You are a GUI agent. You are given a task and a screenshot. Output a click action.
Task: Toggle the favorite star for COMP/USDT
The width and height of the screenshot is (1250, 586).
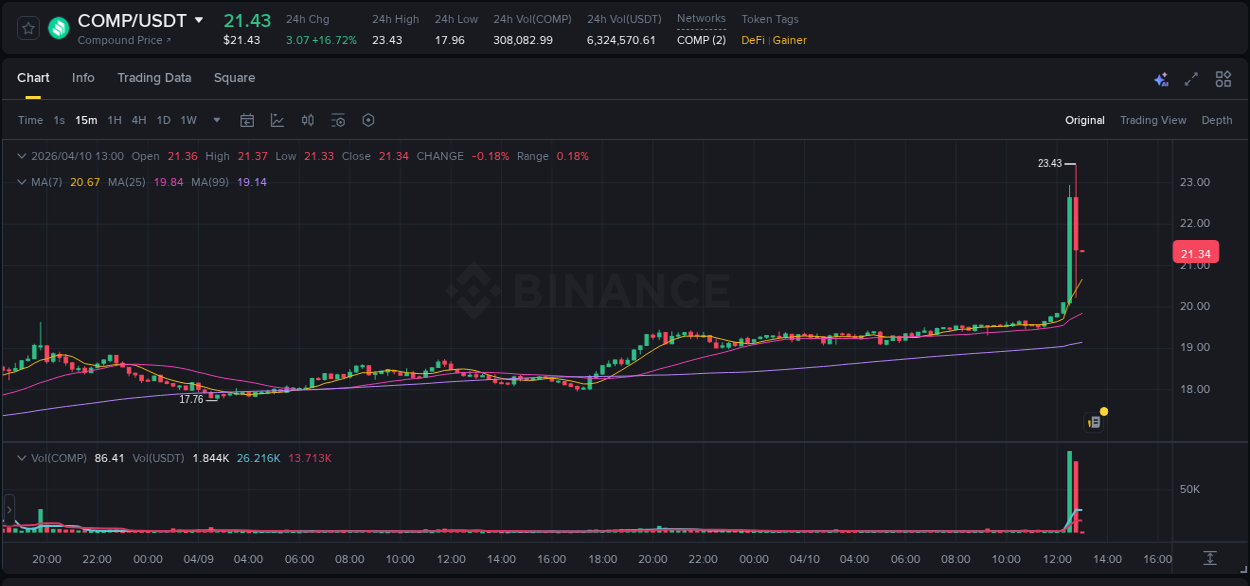click(28, 28)
